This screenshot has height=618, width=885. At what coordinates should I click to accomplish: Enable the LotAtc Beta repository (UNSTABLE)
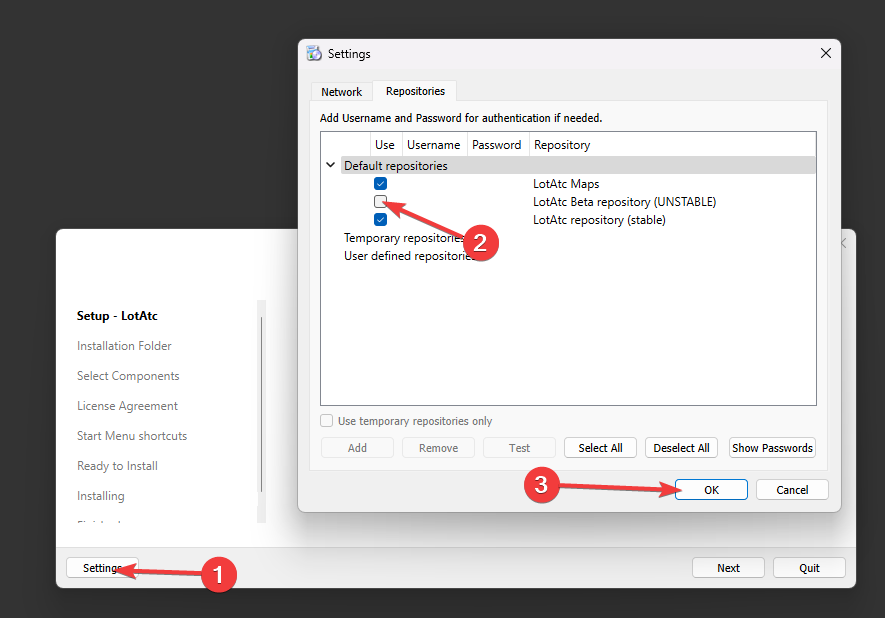pos(380,201)
